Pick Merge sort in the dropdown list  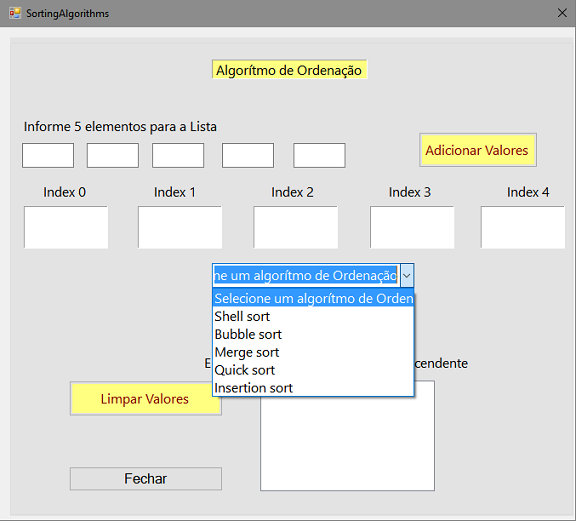pos(313,352)
